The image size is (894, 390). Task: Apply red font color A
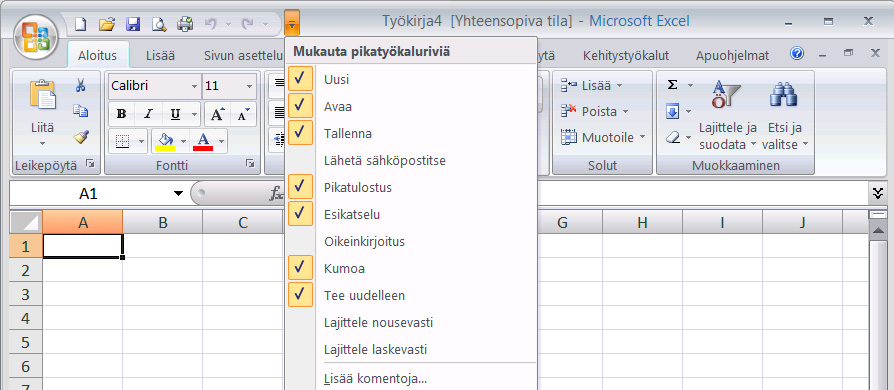[x=204, y=141]
